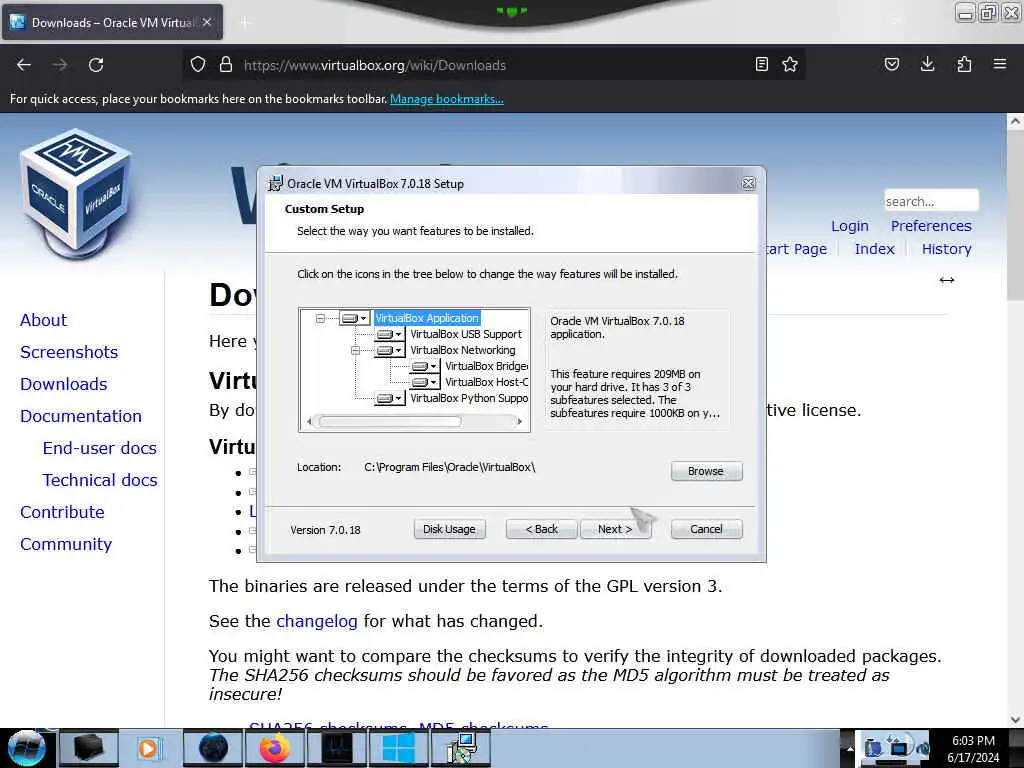Click the website search field
The image size is (1024, 768).
click(x=931, y=201)
